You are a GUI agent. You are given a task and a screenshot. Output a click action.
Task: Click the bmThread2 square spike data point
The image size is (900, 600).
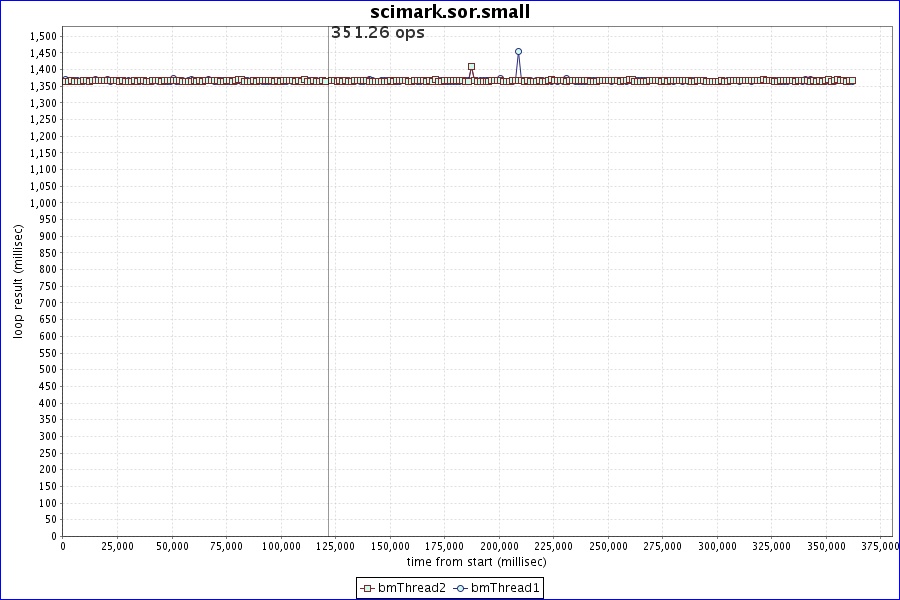pos(471,67)
